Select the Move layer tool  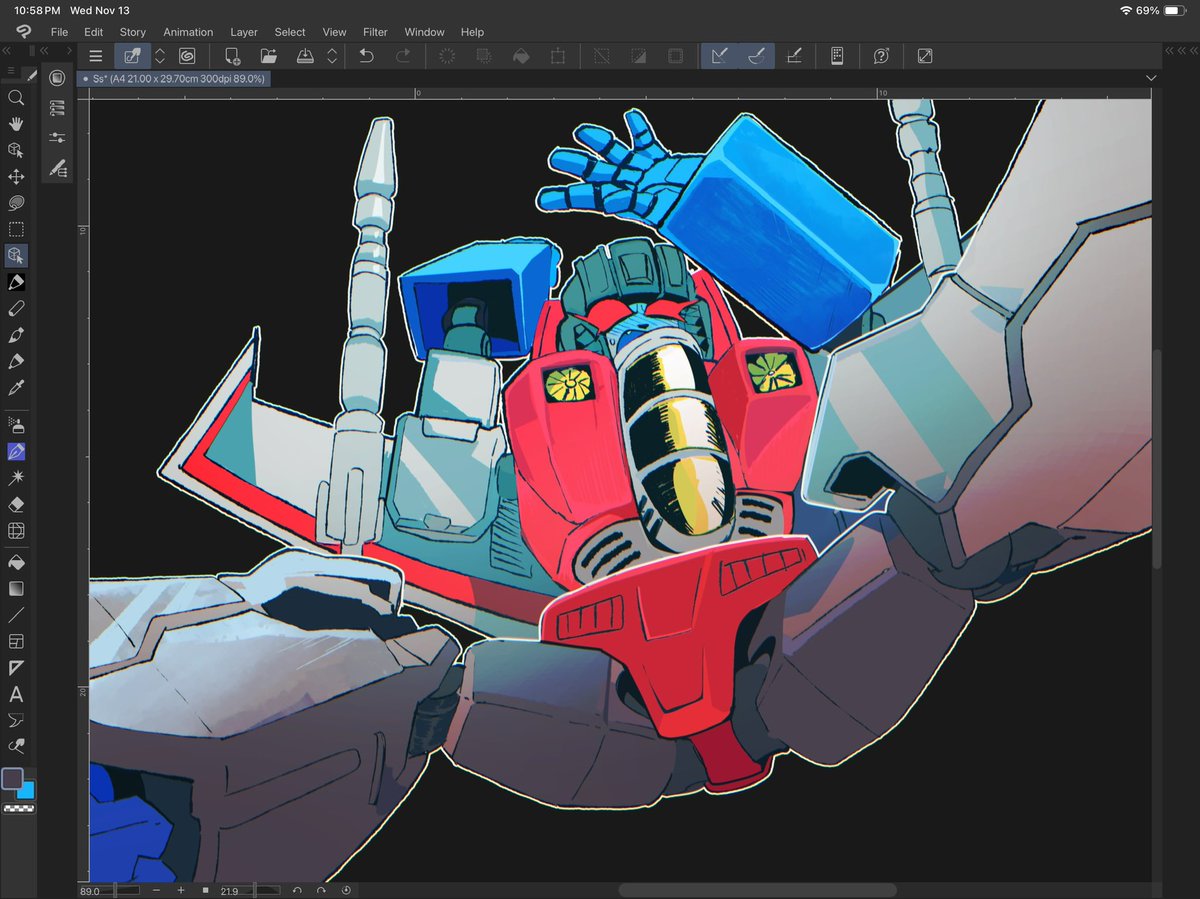16,177
